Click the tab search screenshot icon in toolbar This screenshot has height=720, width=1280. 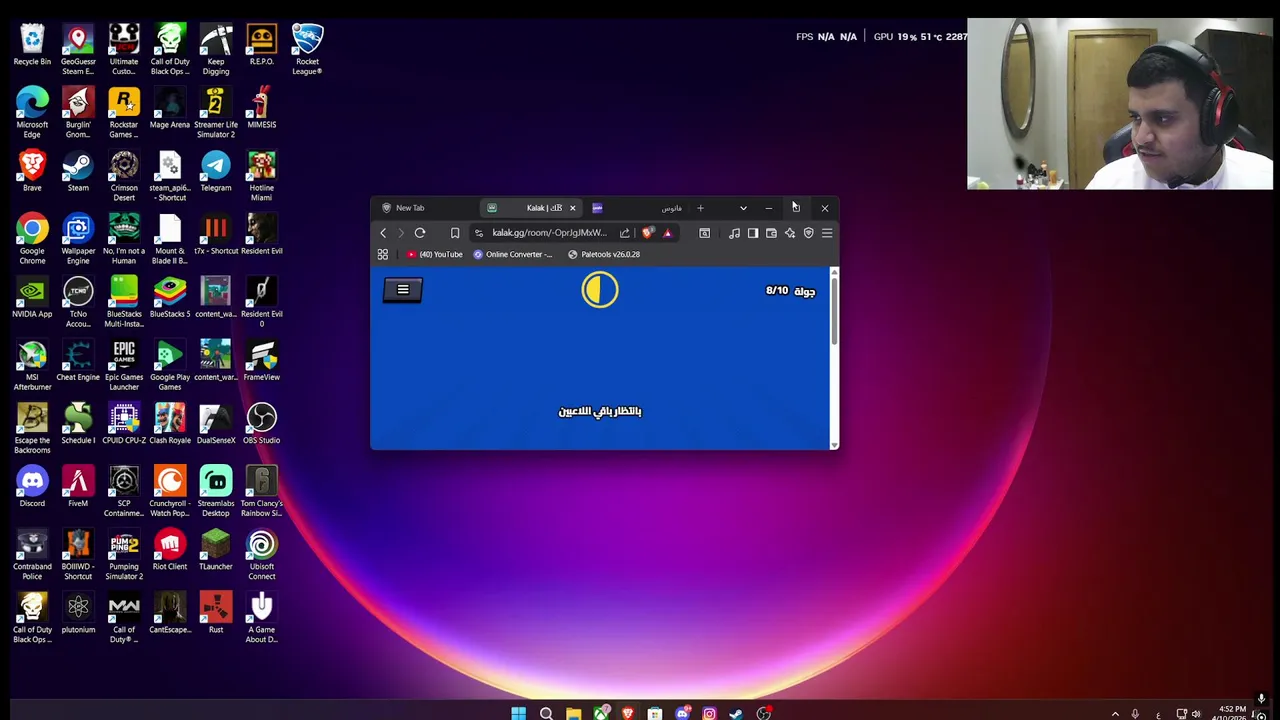click(x=705, y=233)
